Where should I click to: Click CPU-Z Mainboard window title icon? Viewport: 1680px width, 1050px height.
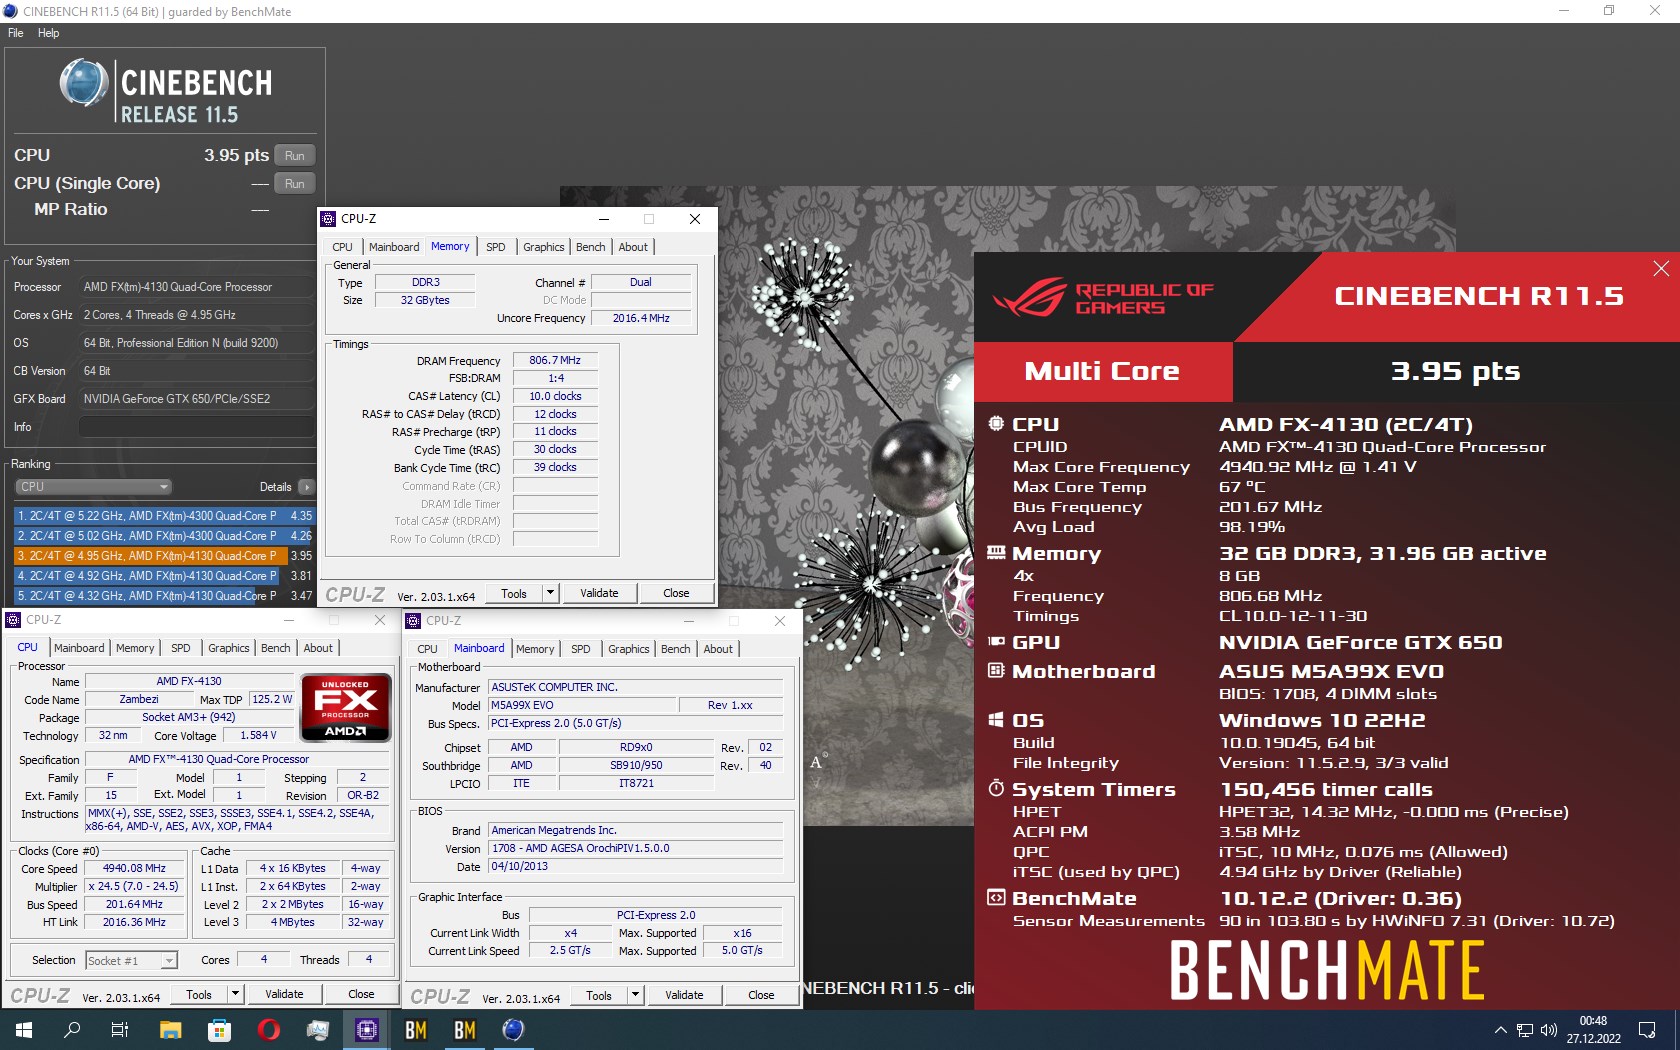[x=413, y=621]
